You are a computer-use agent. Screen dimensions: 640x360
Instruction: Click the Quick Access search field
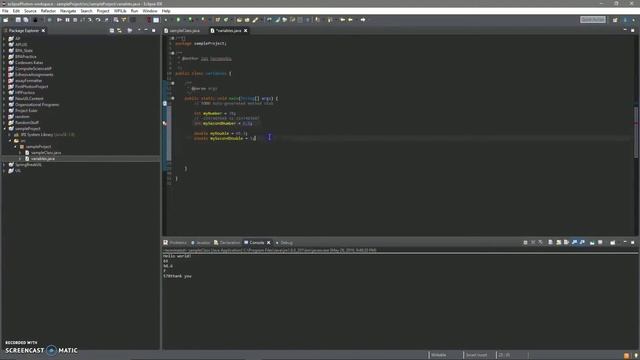point(593,20)
